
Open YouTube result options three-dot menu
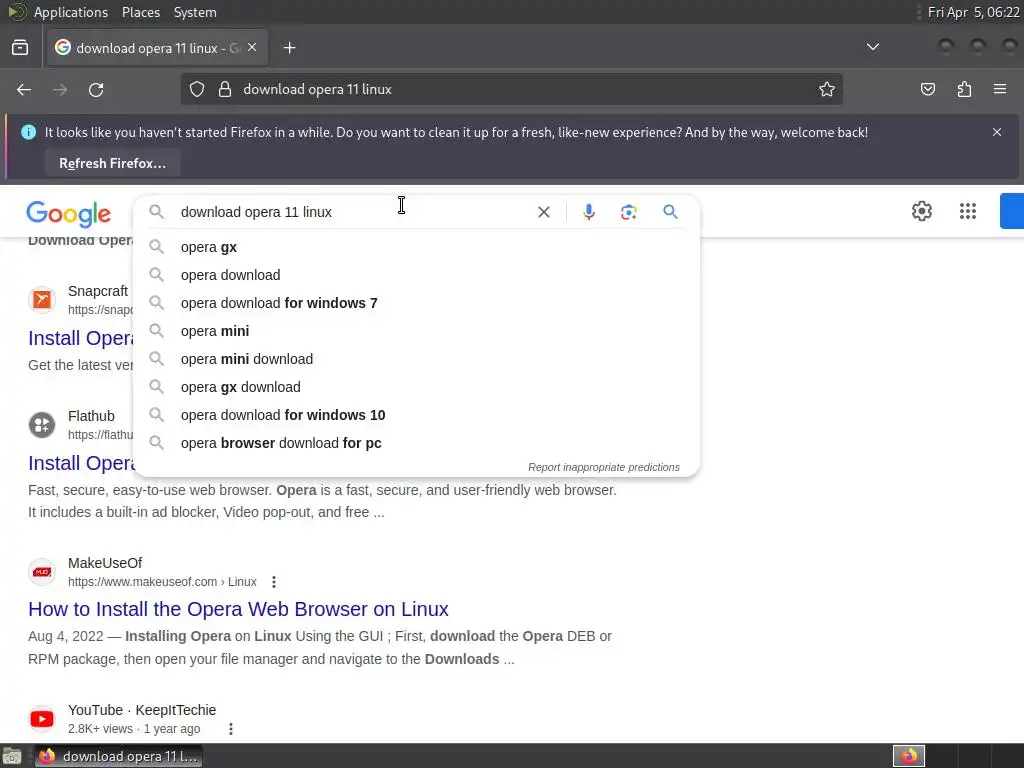pos(231,729)
